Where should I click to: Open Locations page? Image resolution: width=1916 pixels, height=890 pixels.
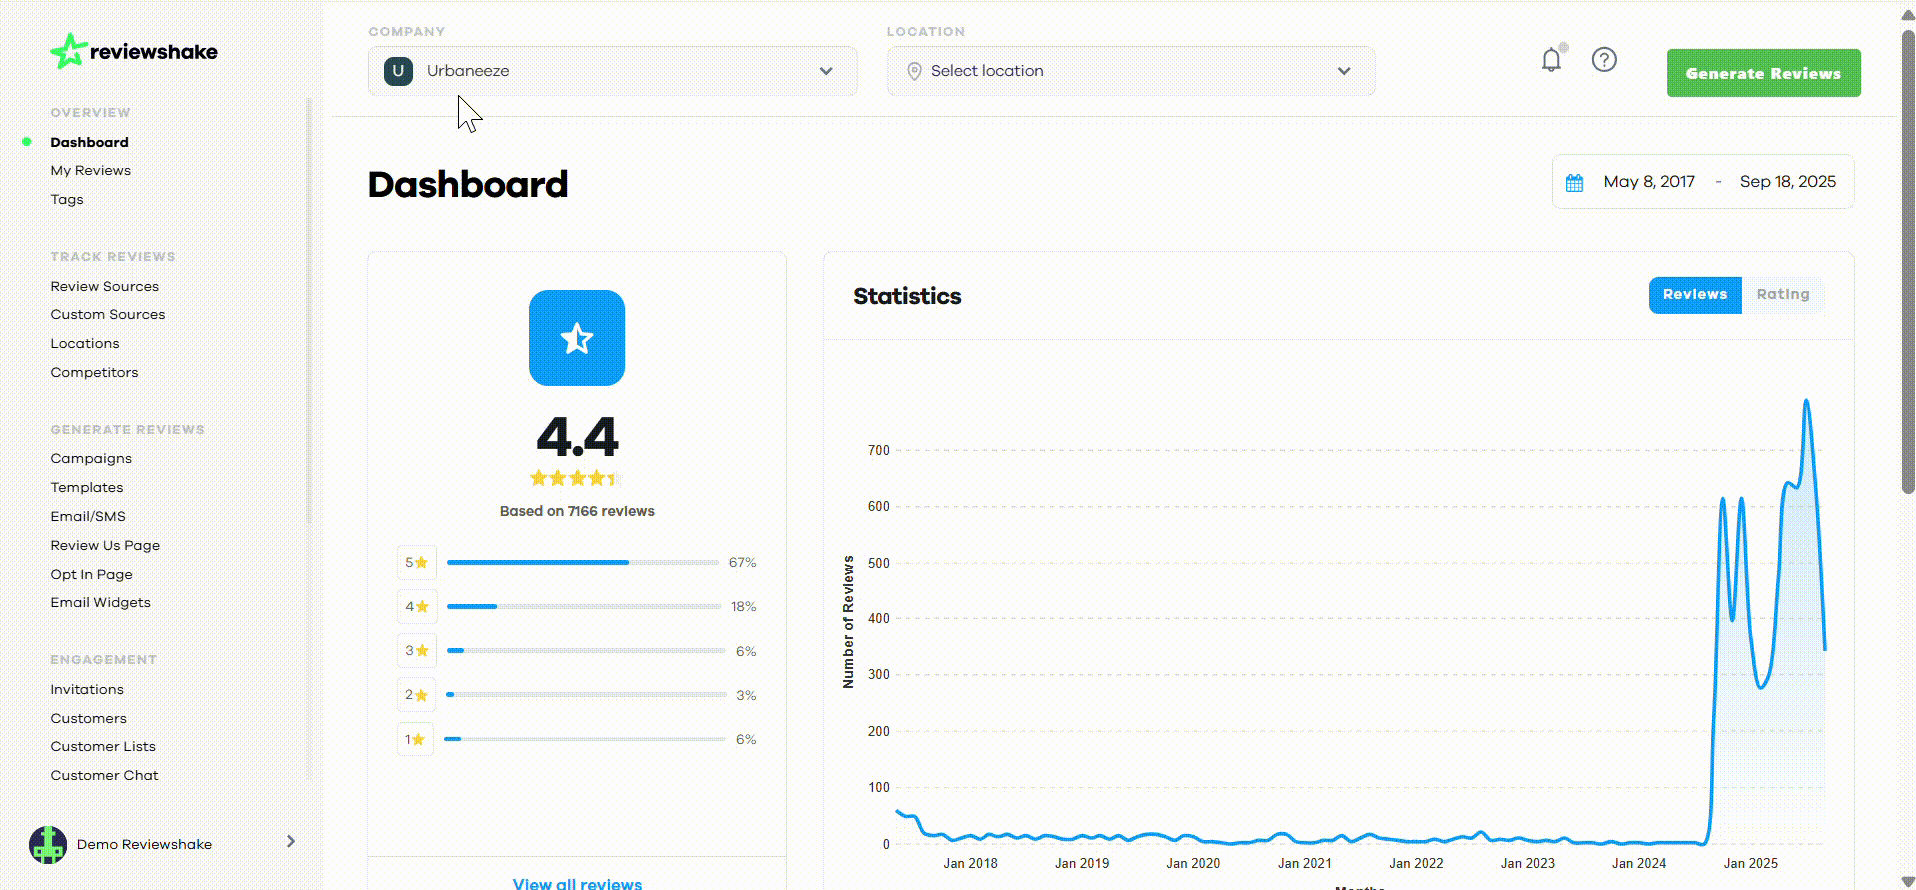pos(85,343)
